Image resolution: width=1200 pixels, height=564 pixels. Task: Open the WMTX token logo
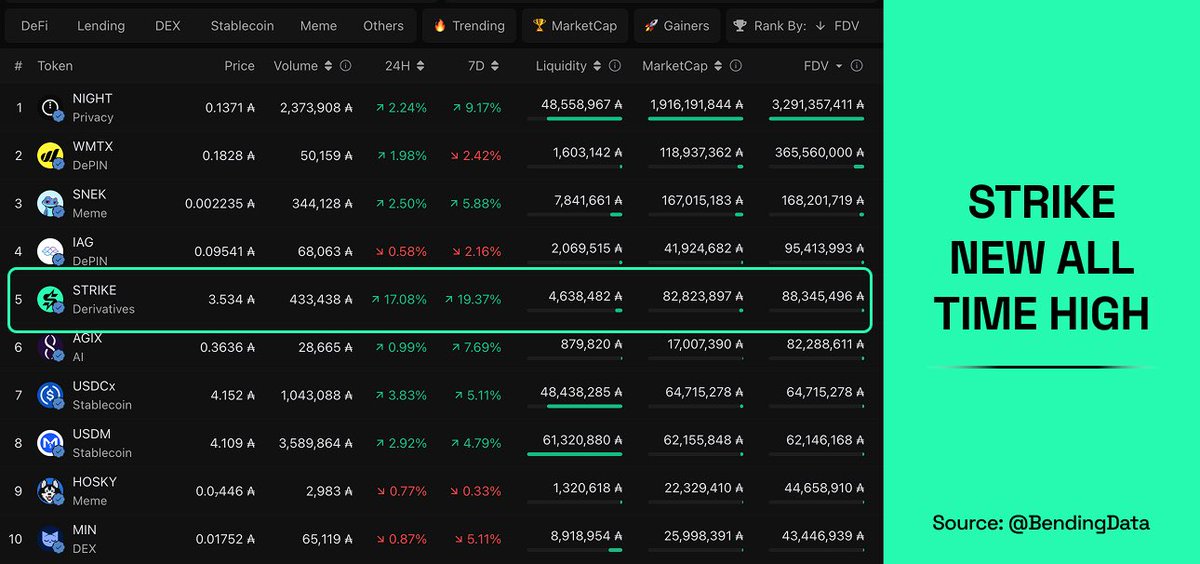(x=51, y=156)
